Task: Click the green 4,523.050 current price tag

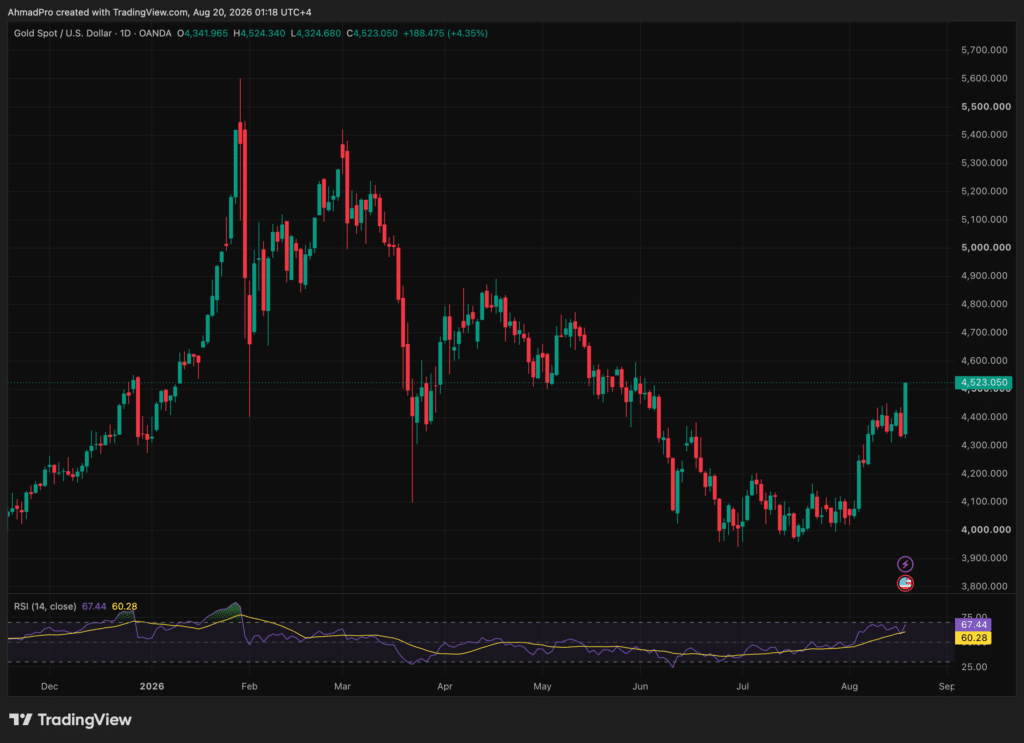Action: [984, 383]
